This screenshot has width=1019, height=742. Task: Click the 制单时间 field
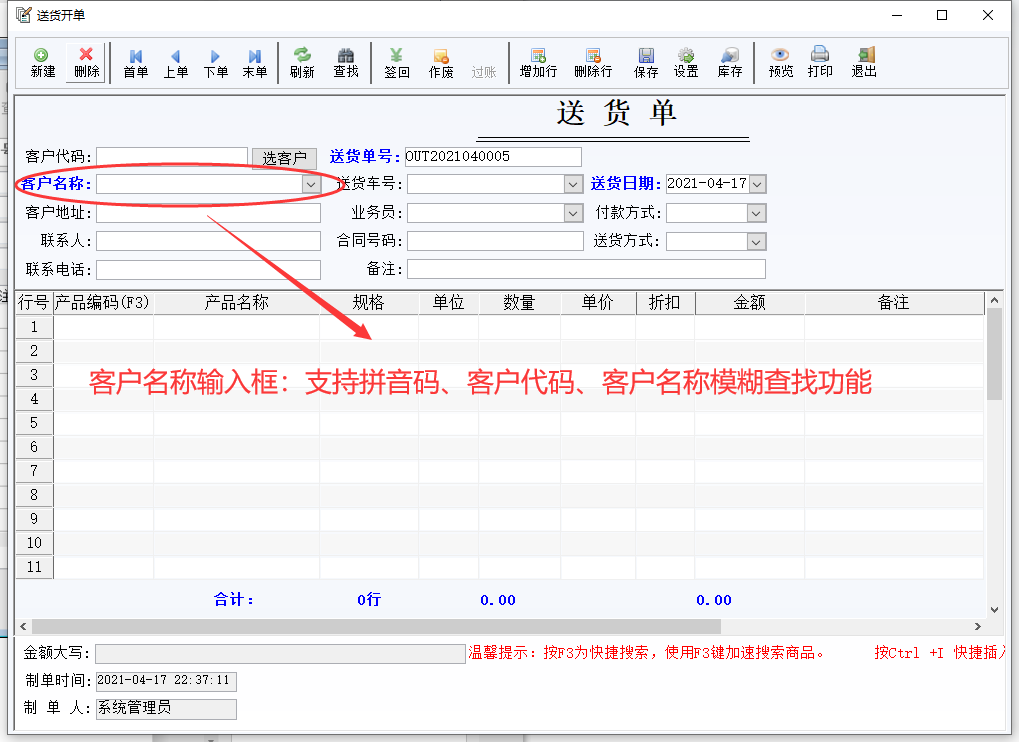166,682
